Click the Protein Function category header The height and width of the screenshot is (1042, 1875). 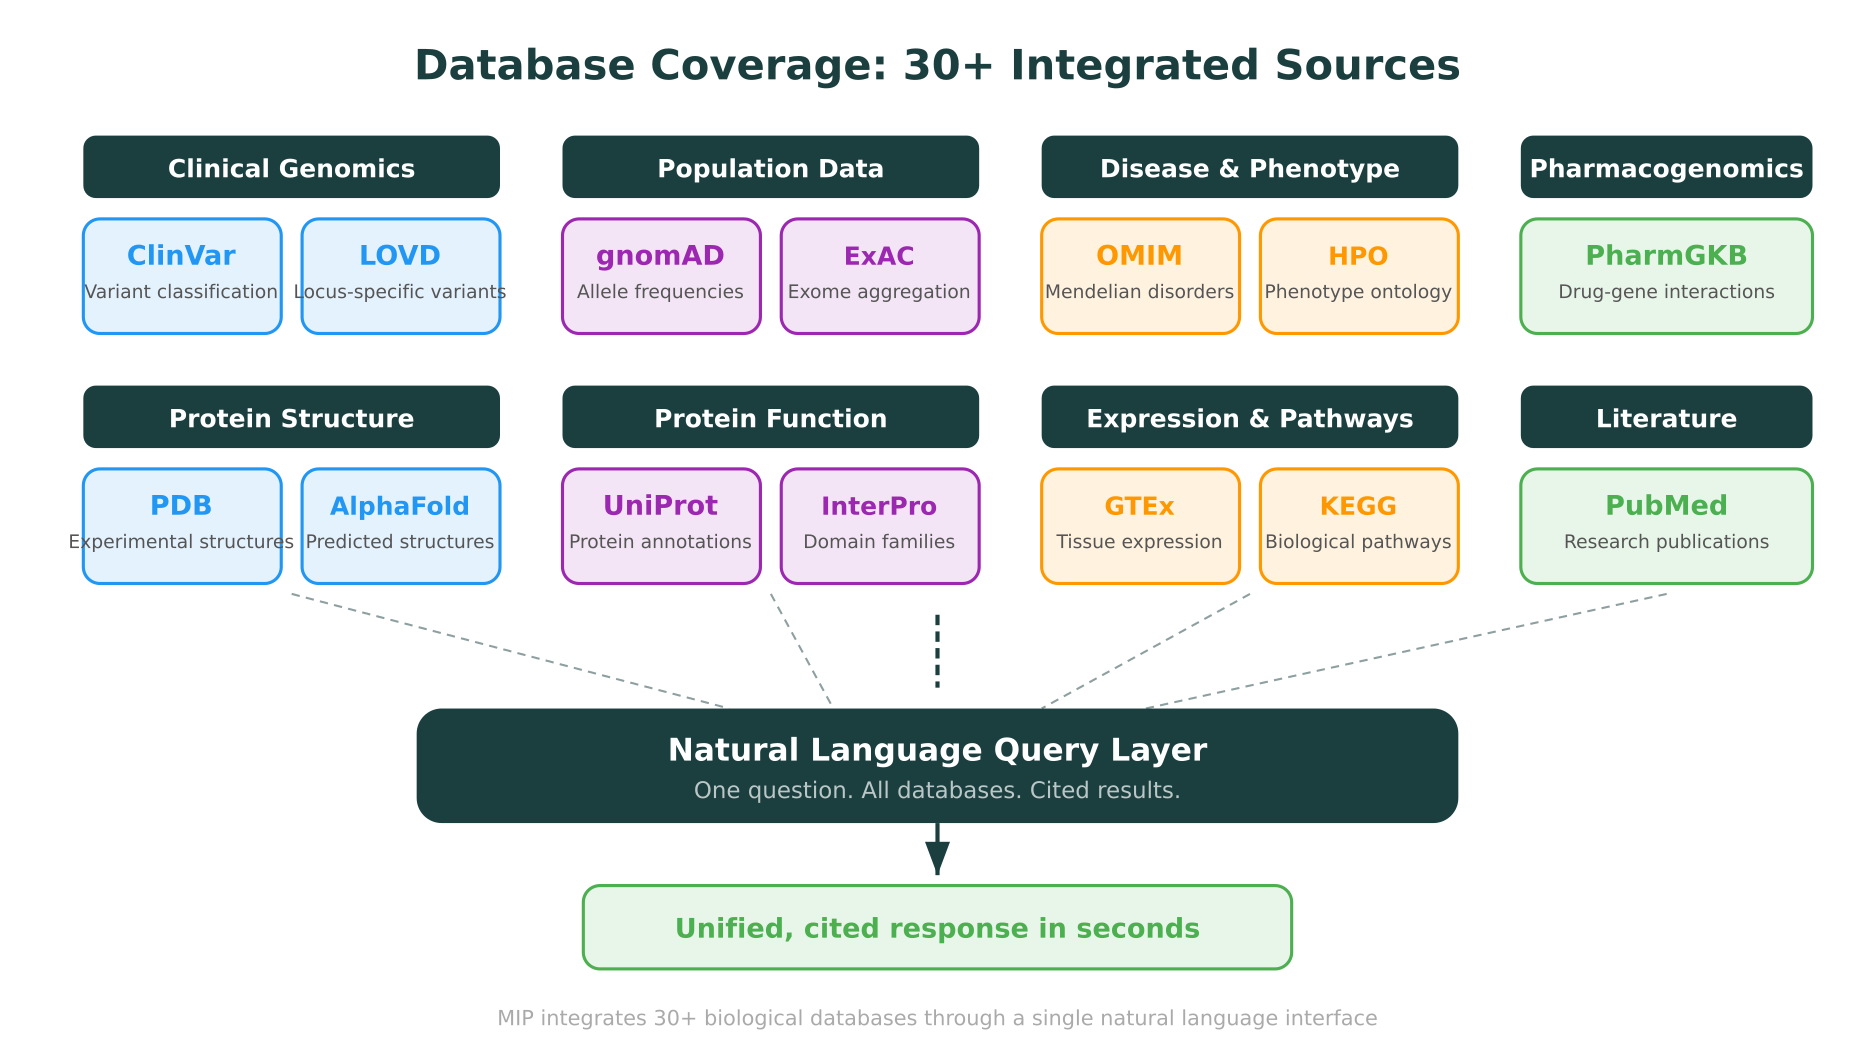pyautogui.click(x=770, y=417)
